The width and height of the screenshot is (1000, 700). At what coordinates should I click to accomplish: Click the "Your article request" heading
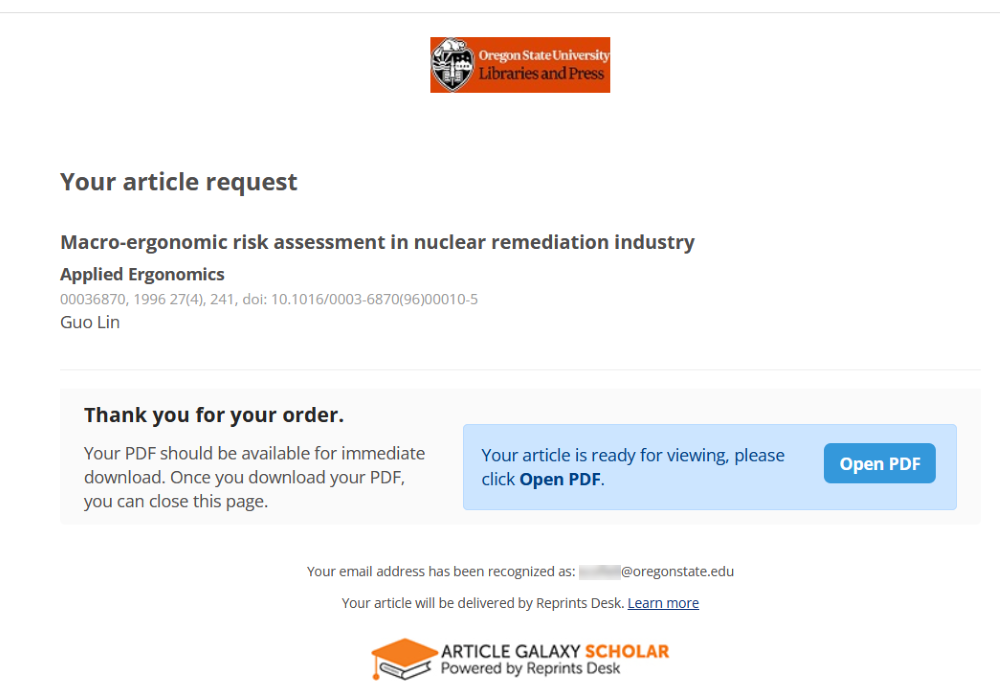tap(179, 182)
